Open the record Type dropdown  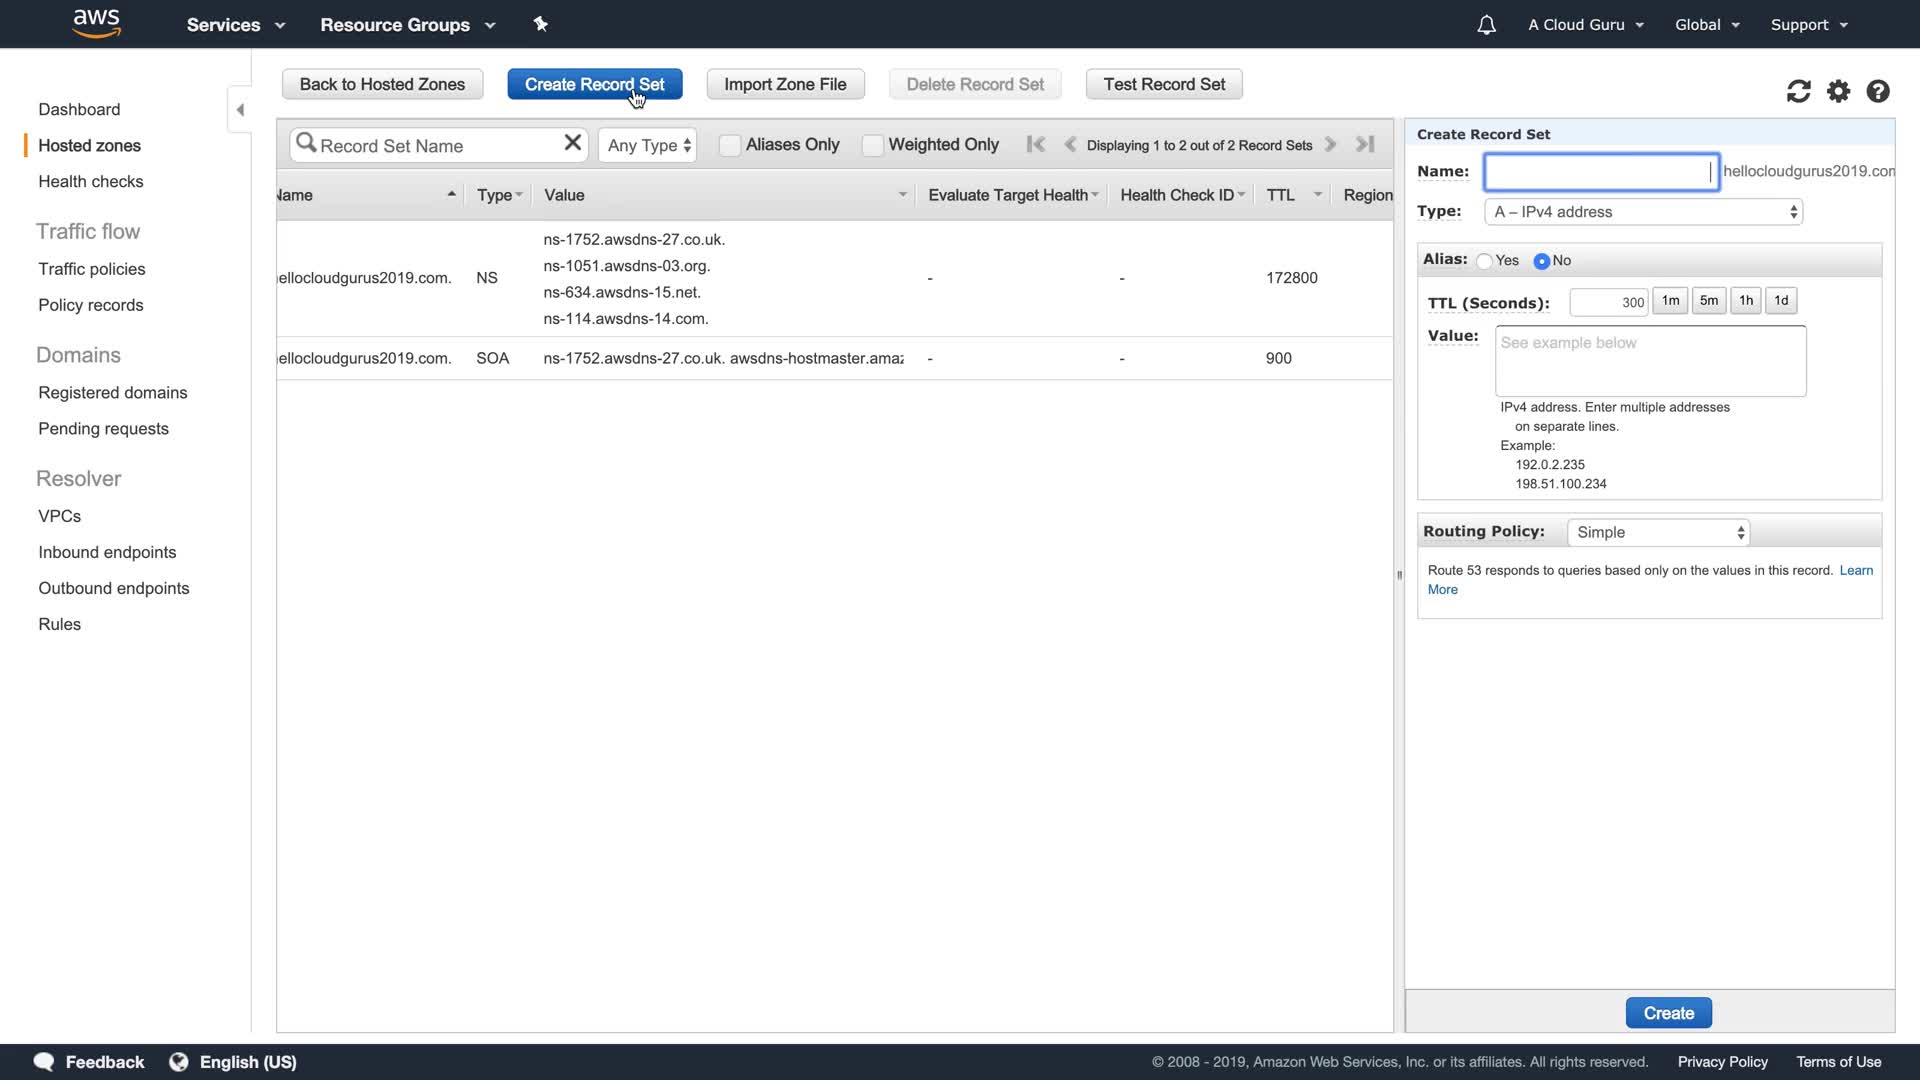click(1643, 212)
